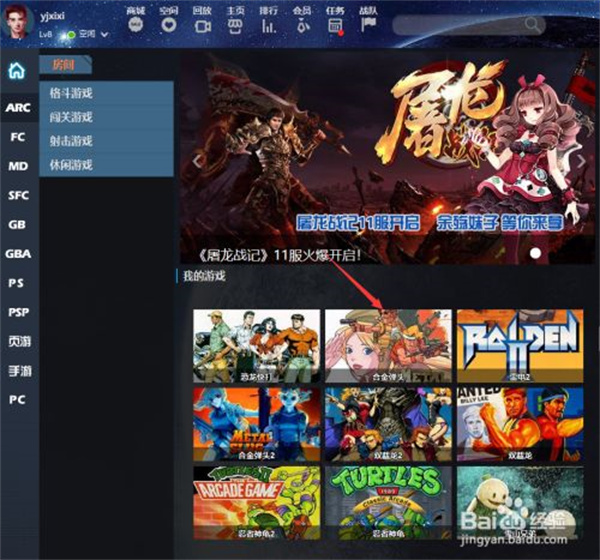600x560 pixels.
Task: Click the green online status indicator
Action: tap(71, 35)
